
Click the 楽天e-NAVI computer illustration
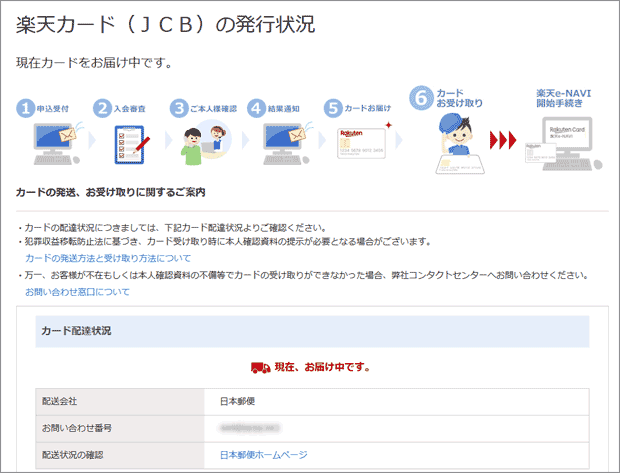pos(563,144)
